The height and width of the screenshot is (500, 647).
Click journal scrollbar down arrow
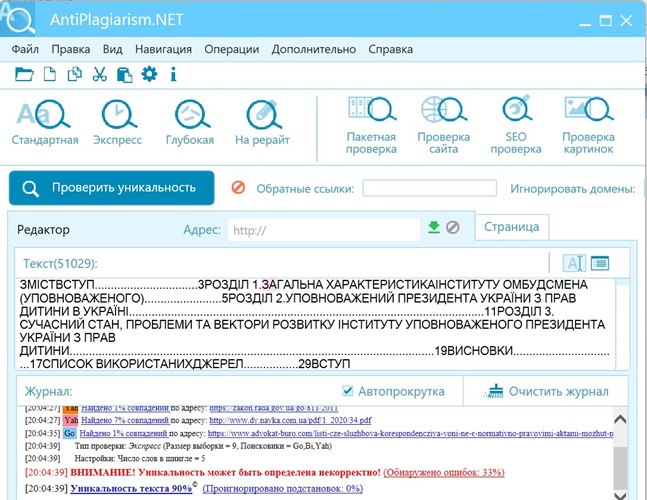[x=620, y=495]
